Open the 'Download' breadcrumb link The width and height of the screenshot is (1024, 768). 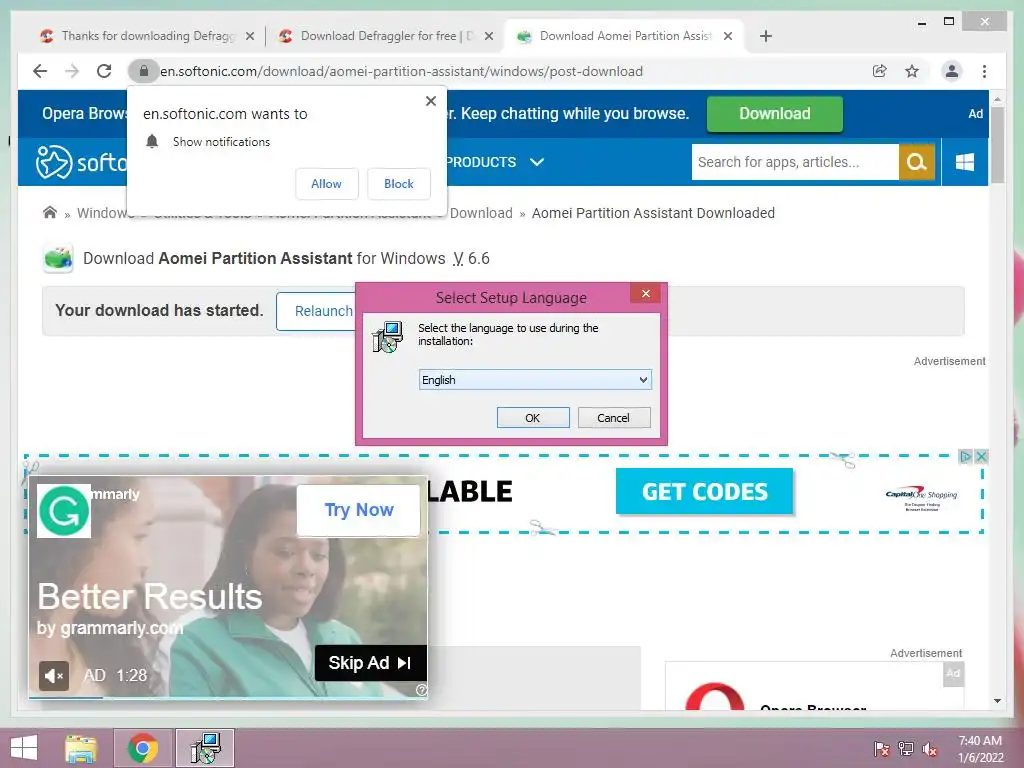pos(481,213)
